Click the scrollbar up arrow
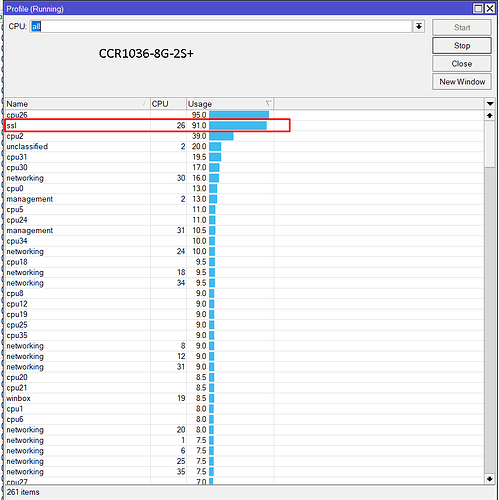Screen dimensions: 499x500 489,115
